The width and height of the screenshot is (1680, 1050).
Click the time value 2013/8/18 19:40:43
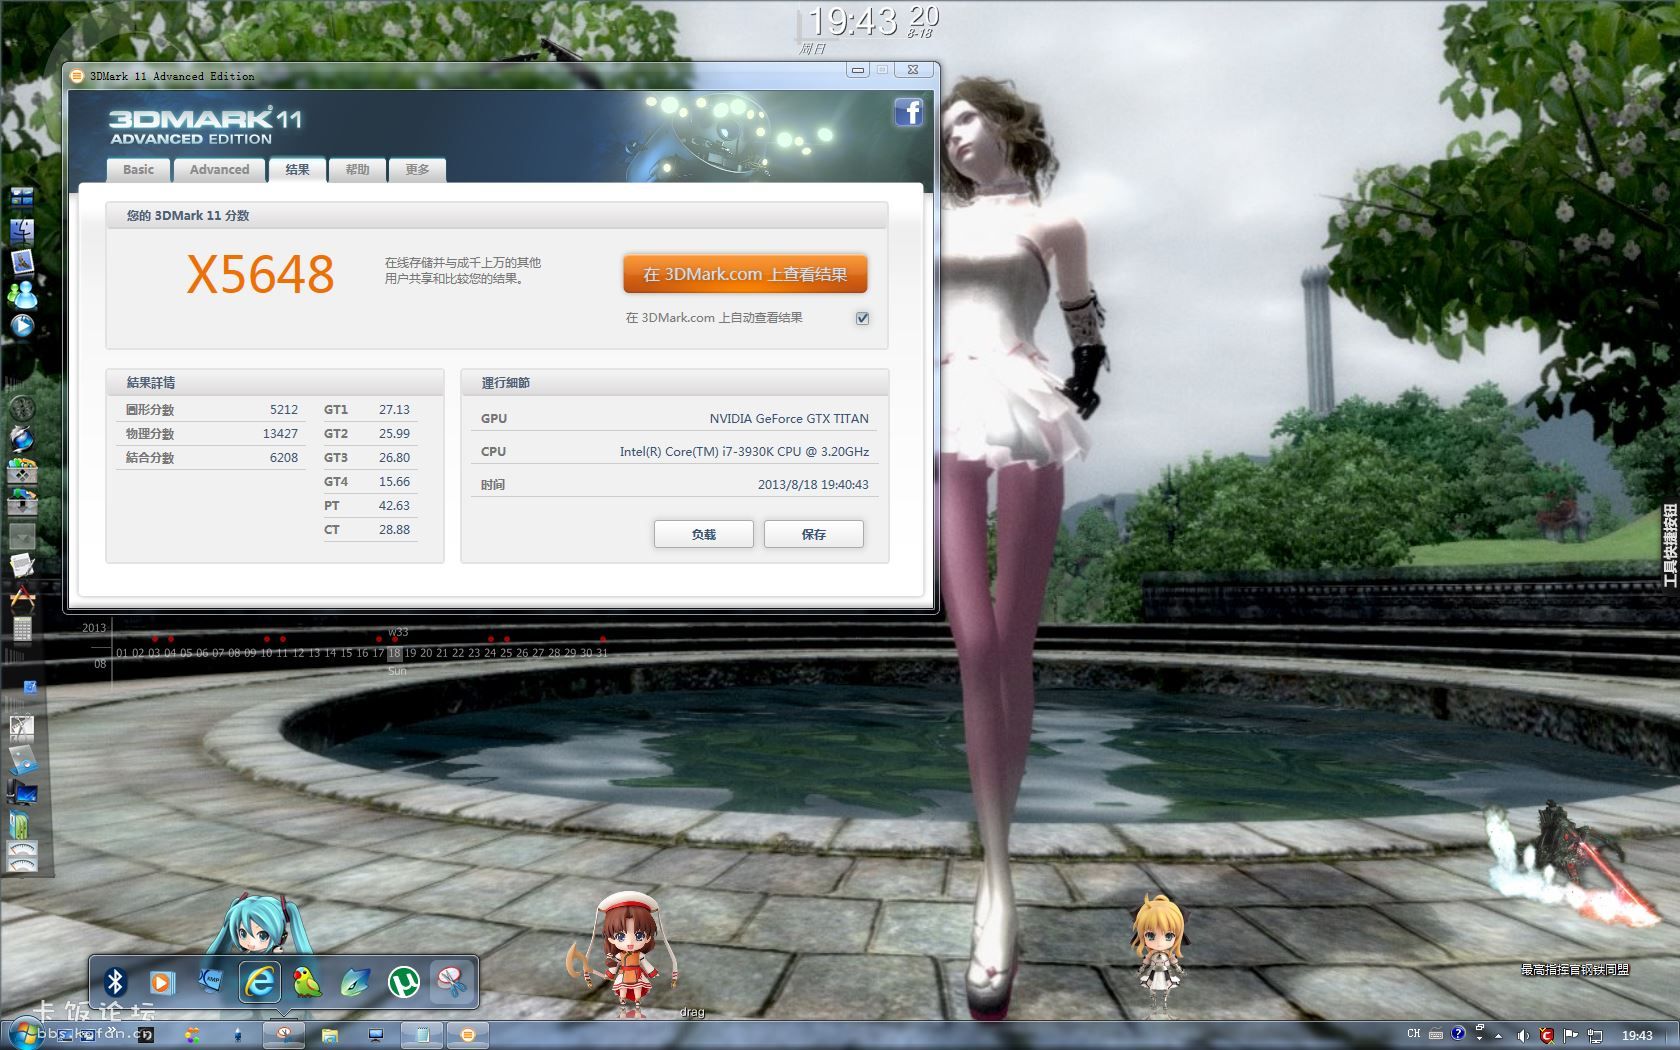[813, 485]
